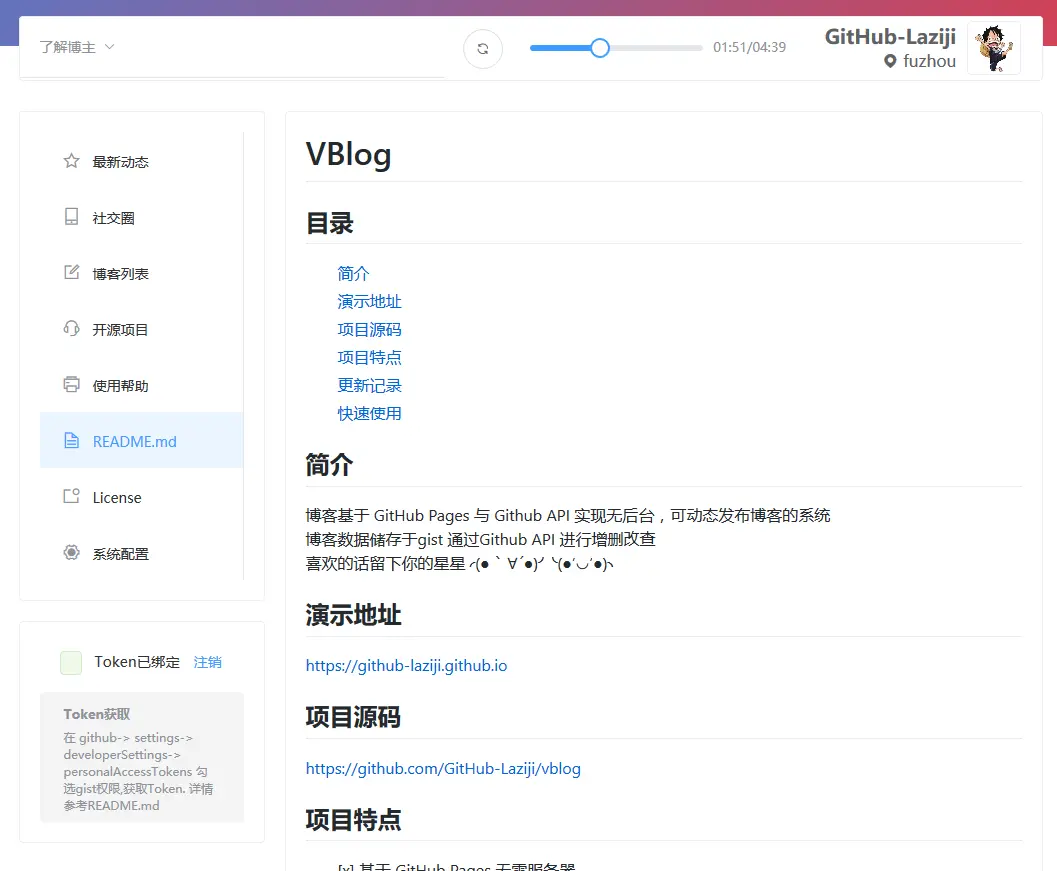Click the document icon beside README.md
The image size is (1057, 871).
(71, 441)
